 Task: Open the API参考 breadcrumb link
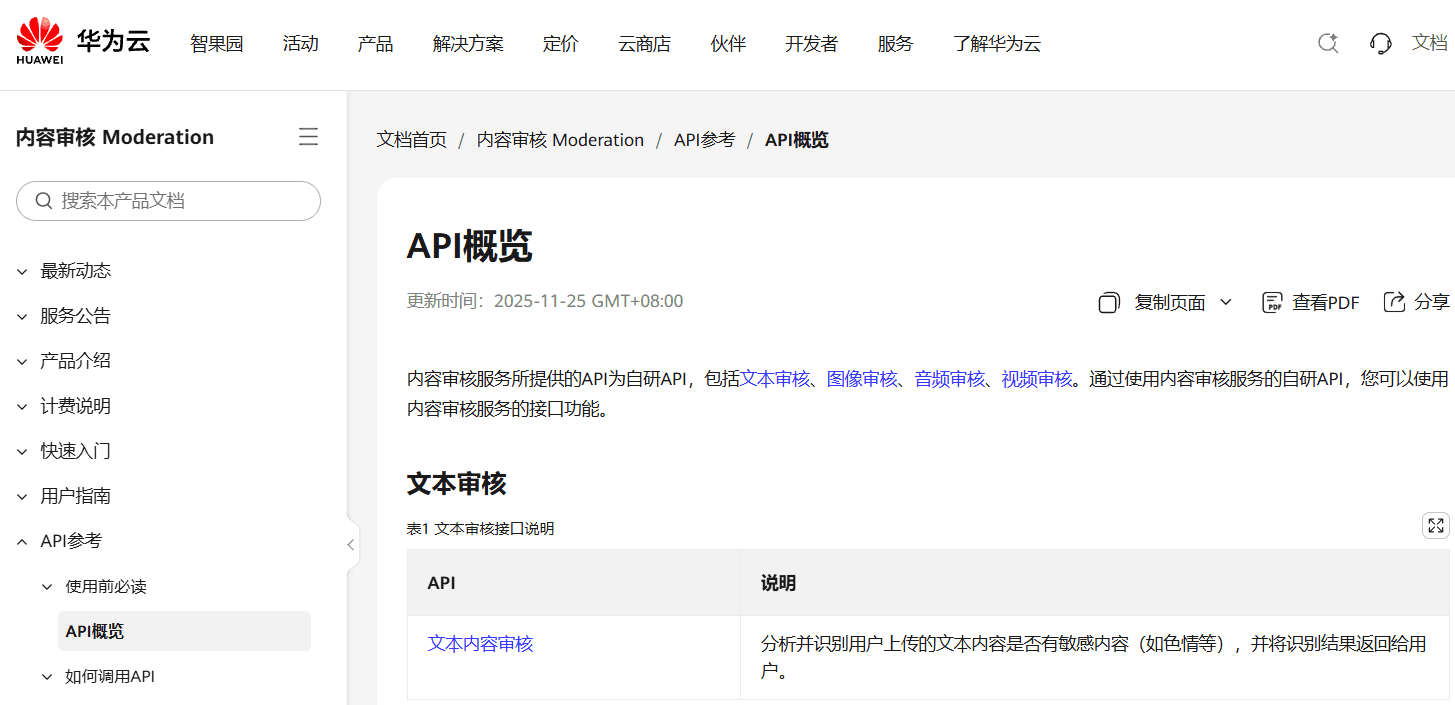(x=704, y=140)
